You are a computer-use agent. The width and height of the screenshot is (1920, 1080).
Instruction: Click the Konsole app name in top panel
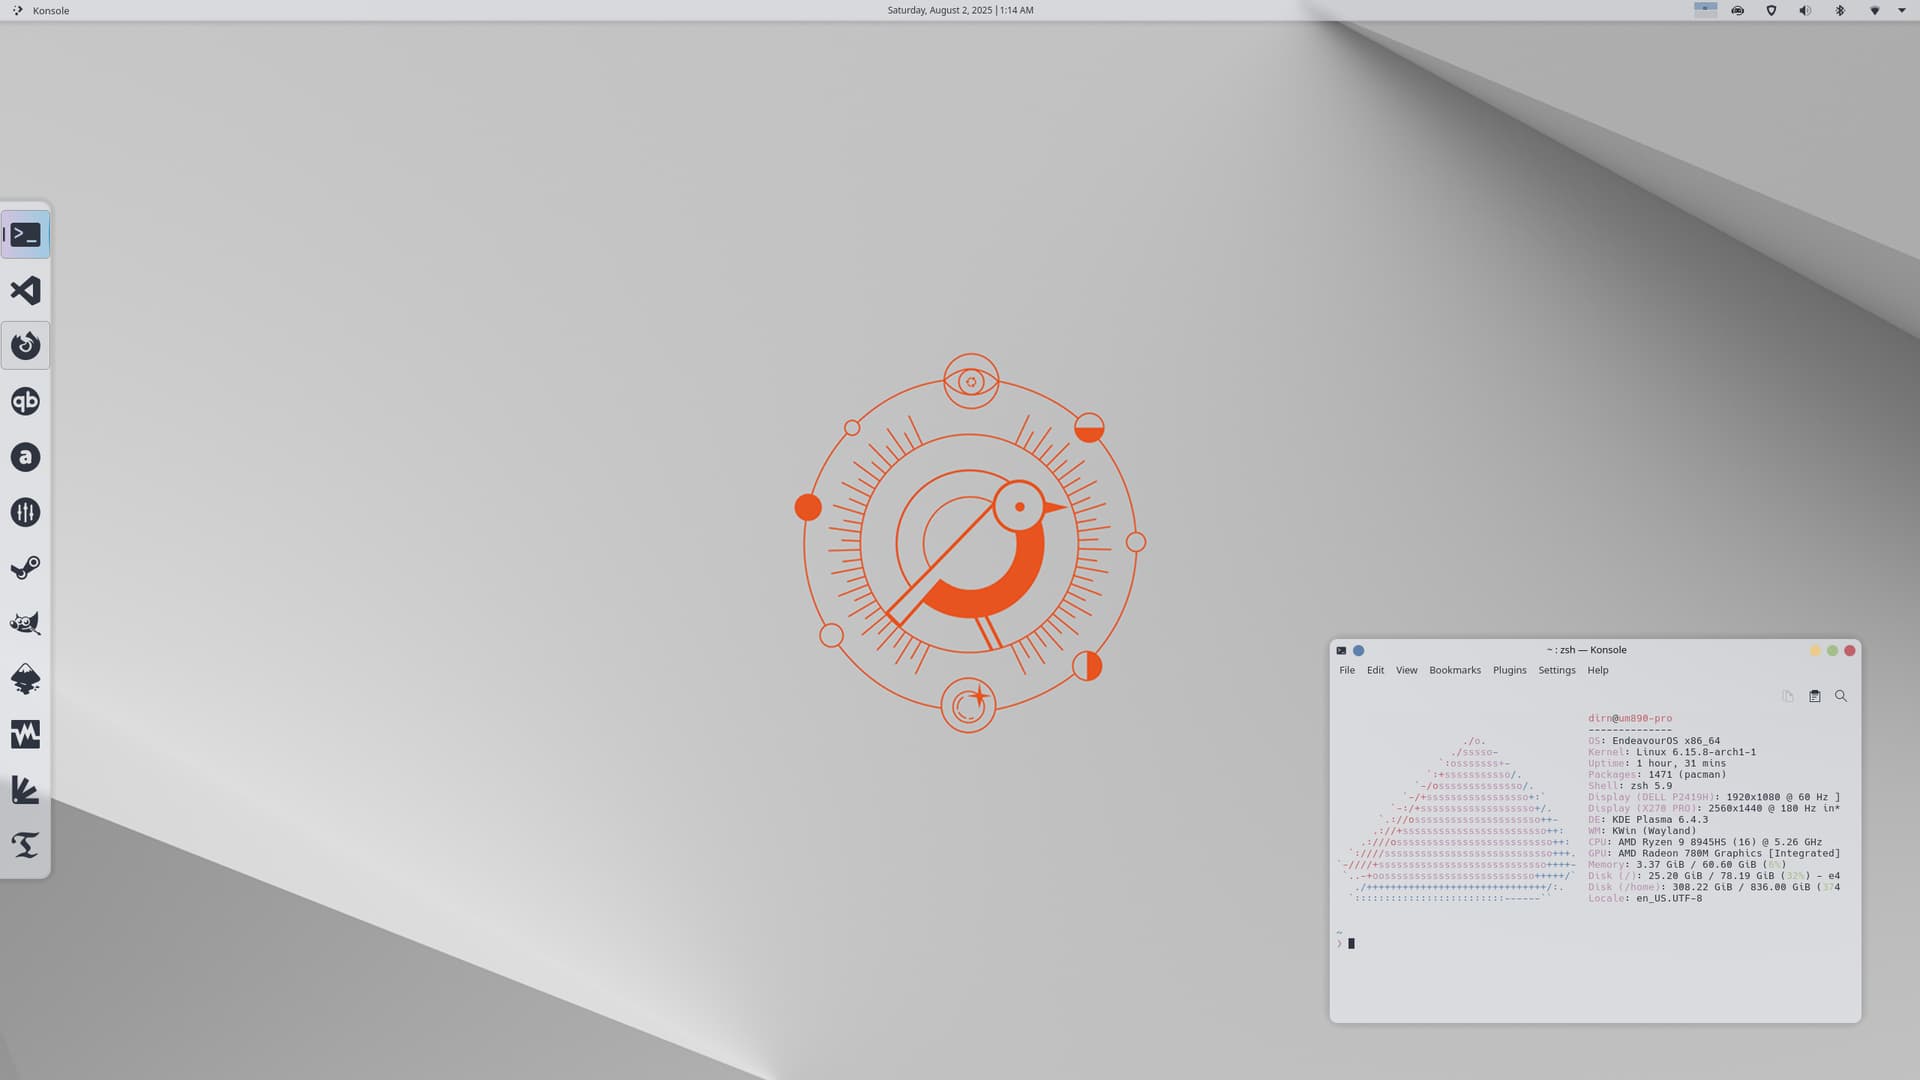pos(51,10)
